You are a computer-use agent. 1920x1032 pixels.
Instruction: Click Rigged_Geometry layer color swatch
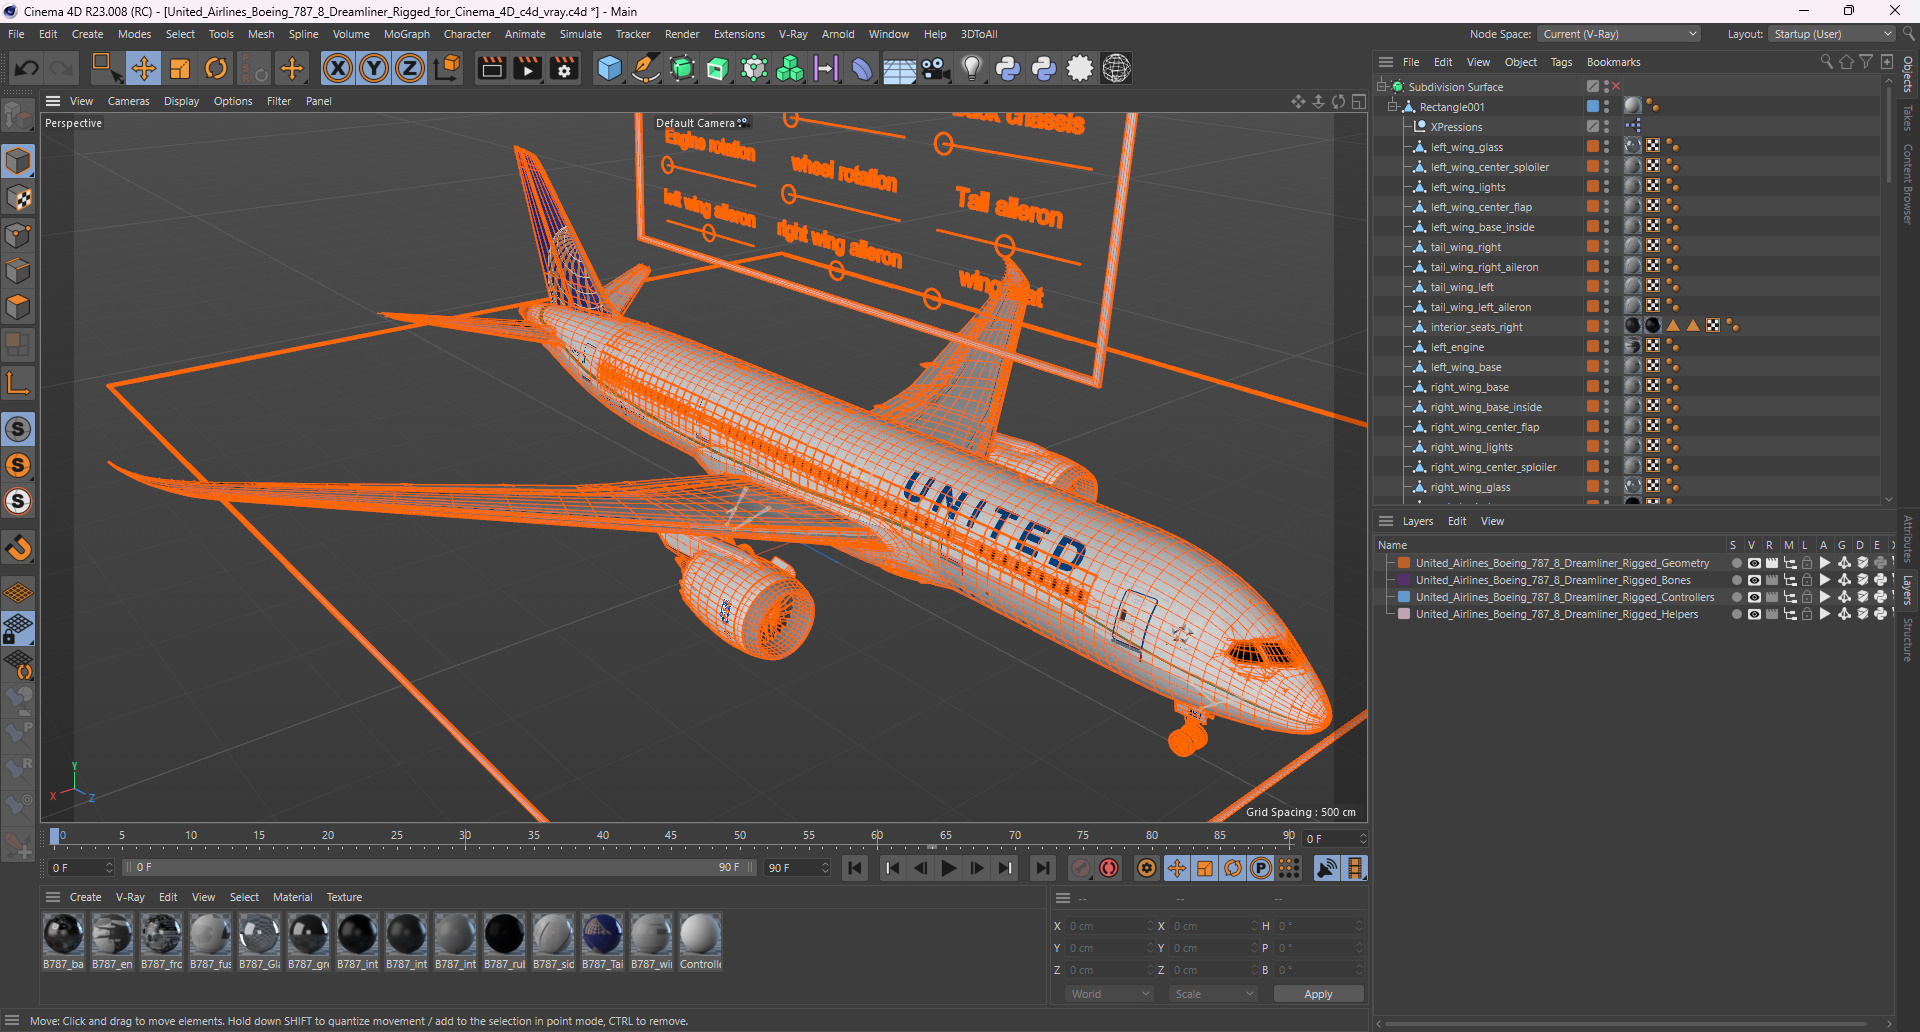click(x=1404, y=563)
